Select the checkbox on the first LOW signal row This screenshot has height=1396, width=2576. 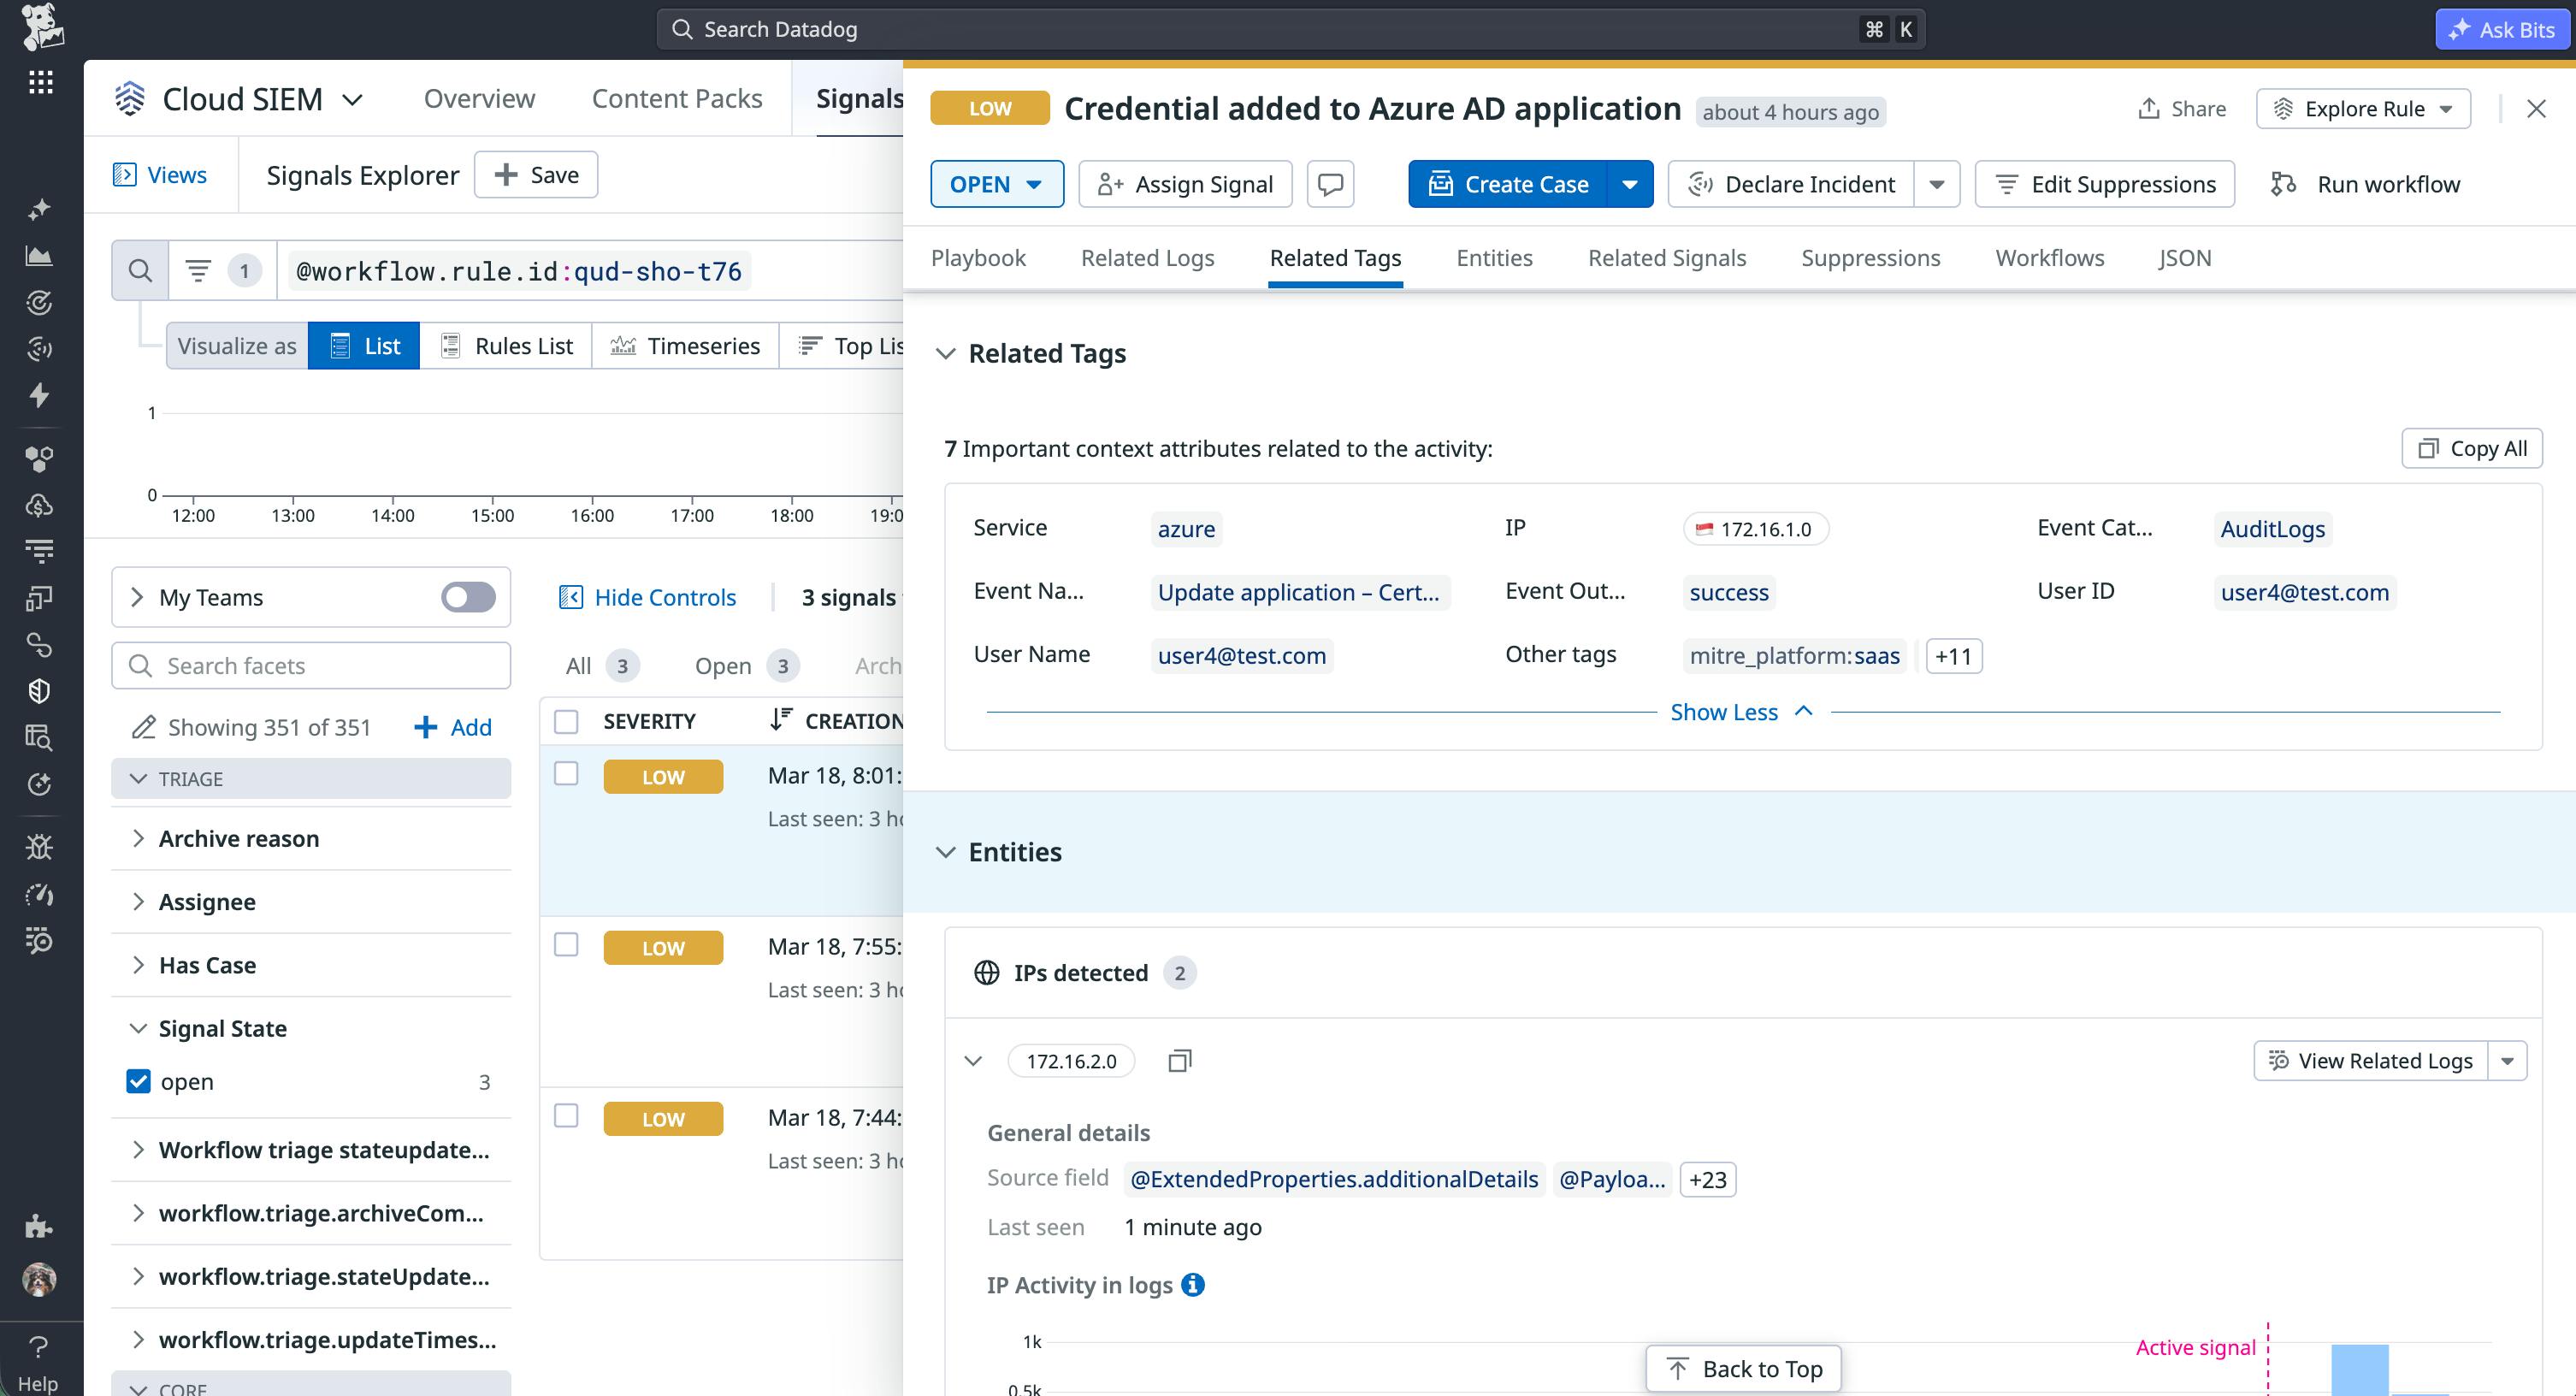tap(566, 774)
